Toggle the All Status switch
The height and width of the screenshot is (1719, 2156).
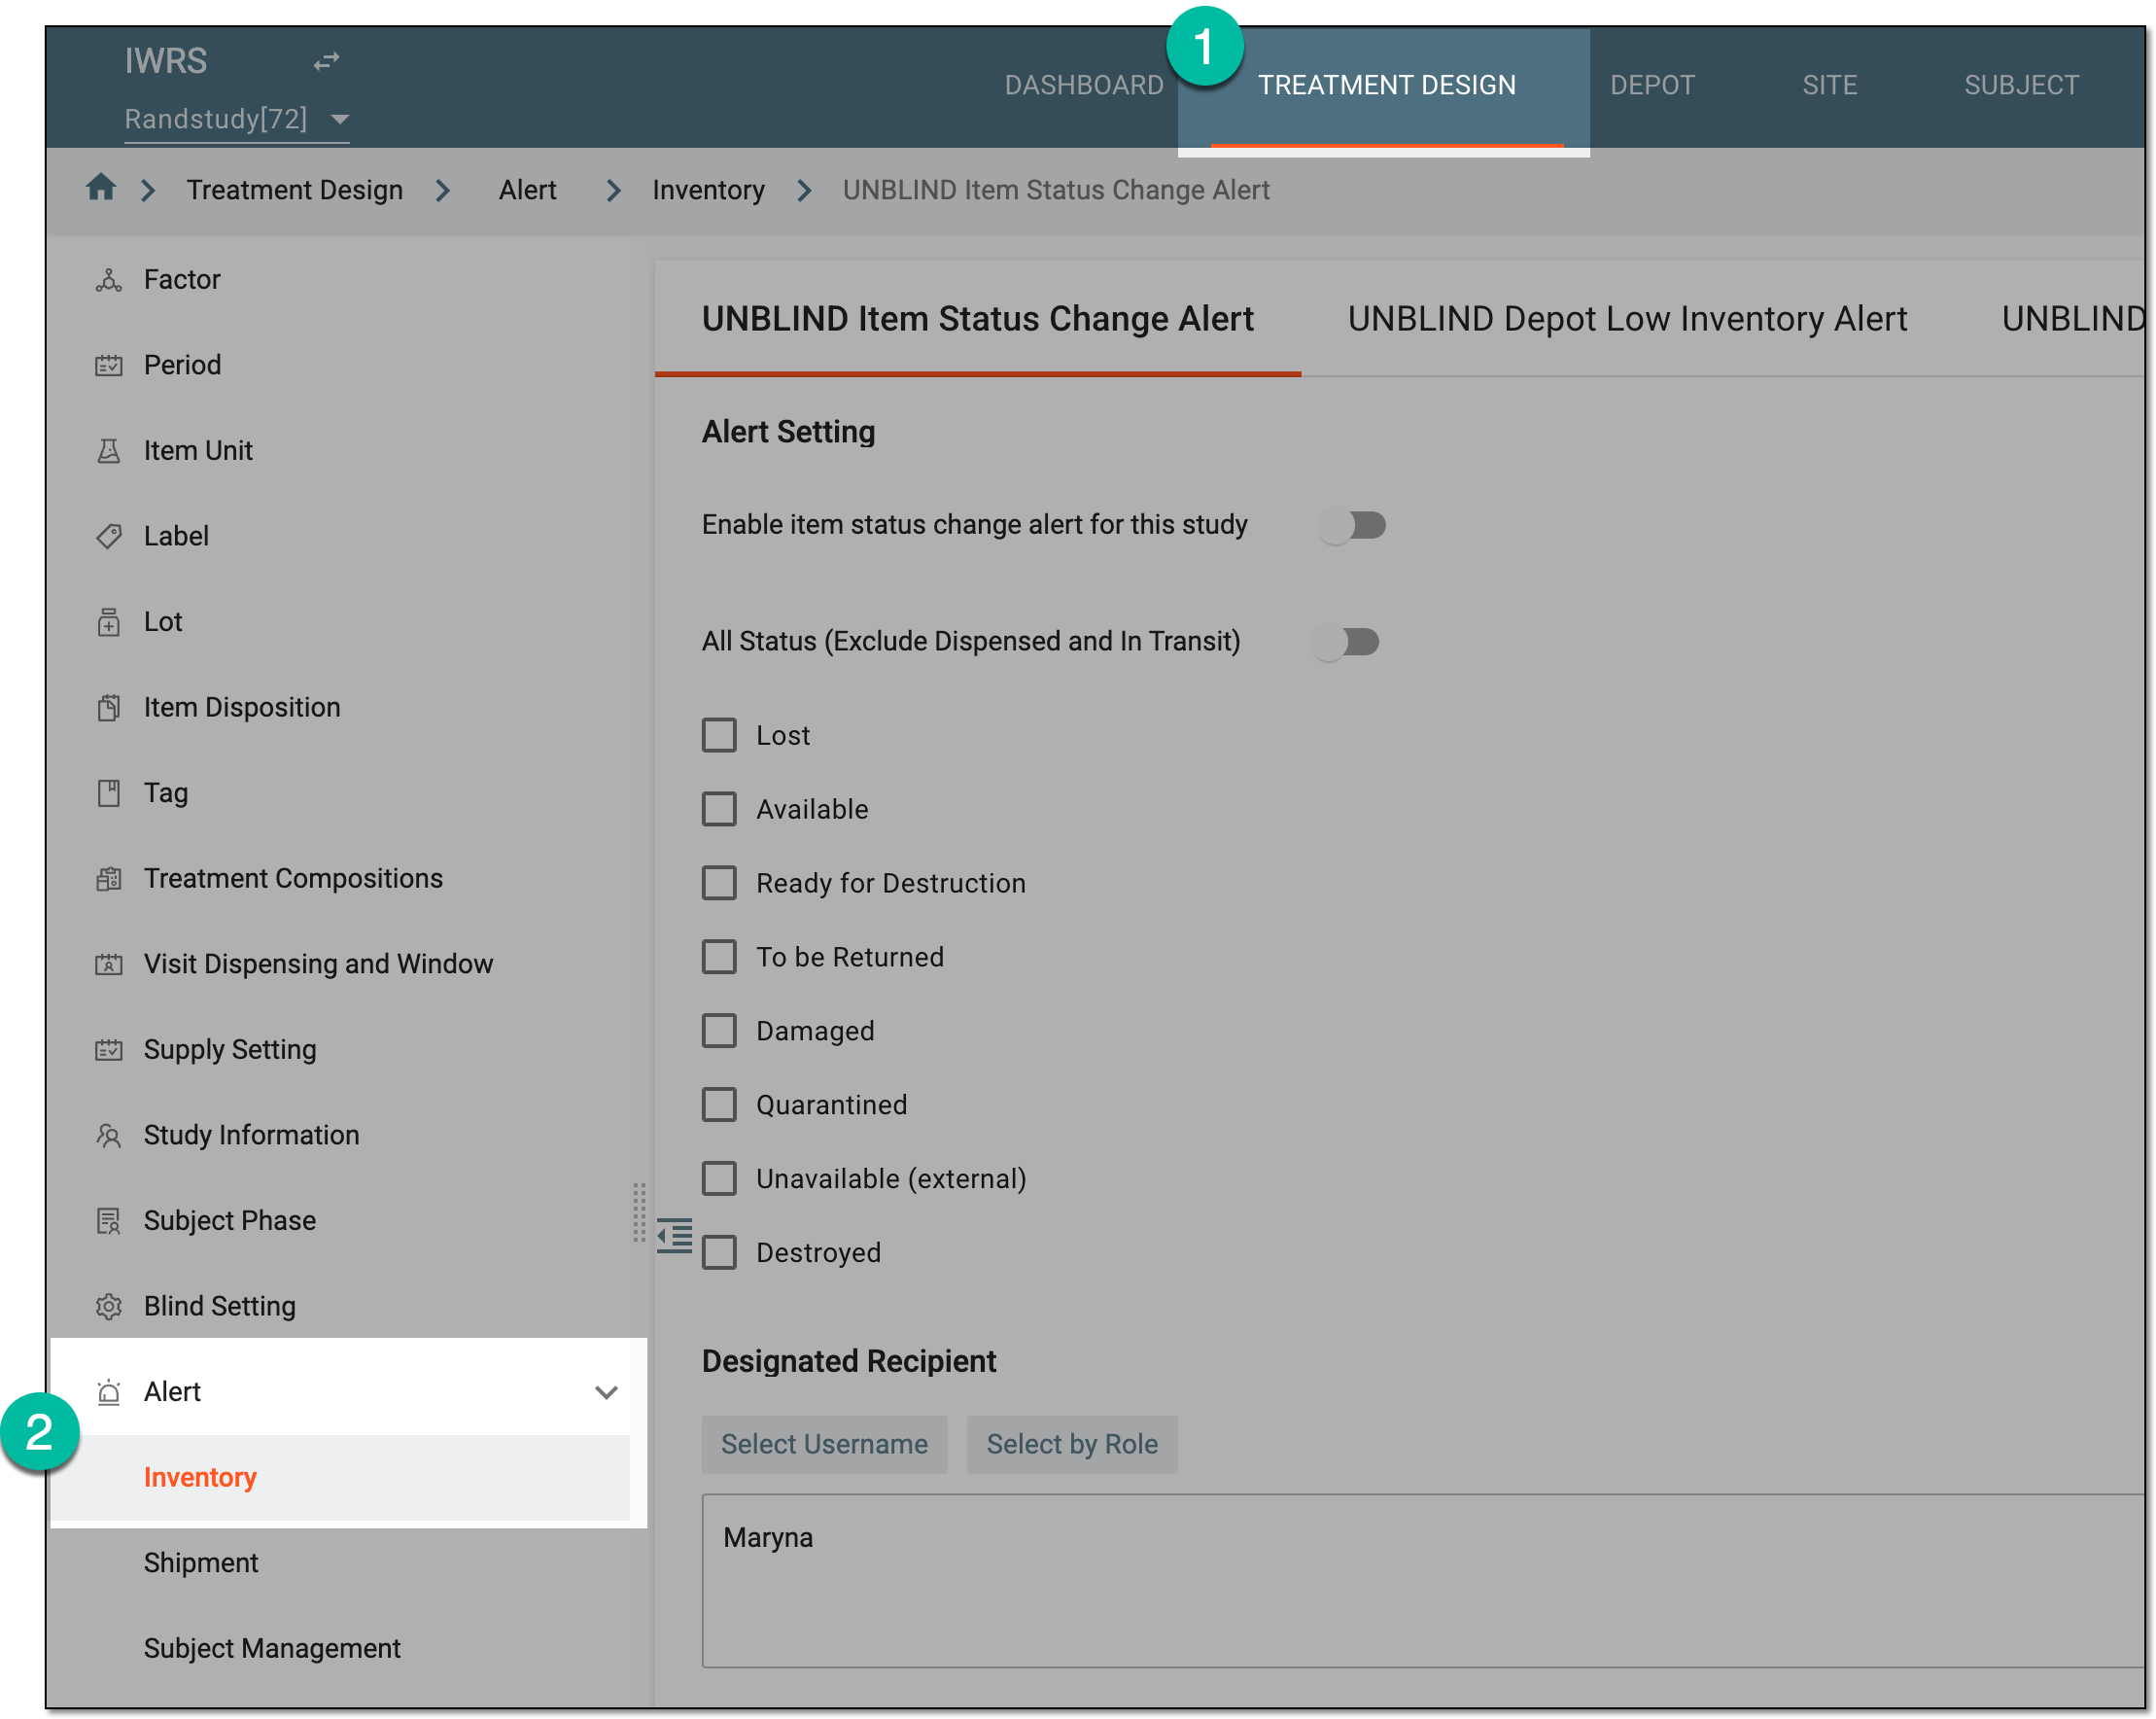click(1345, 641)
